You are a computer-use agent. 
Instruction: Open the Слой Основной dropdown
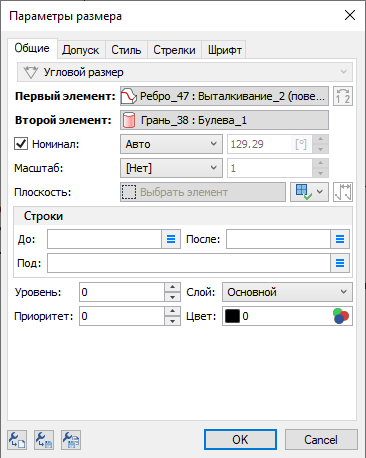[x=287, y=292]
